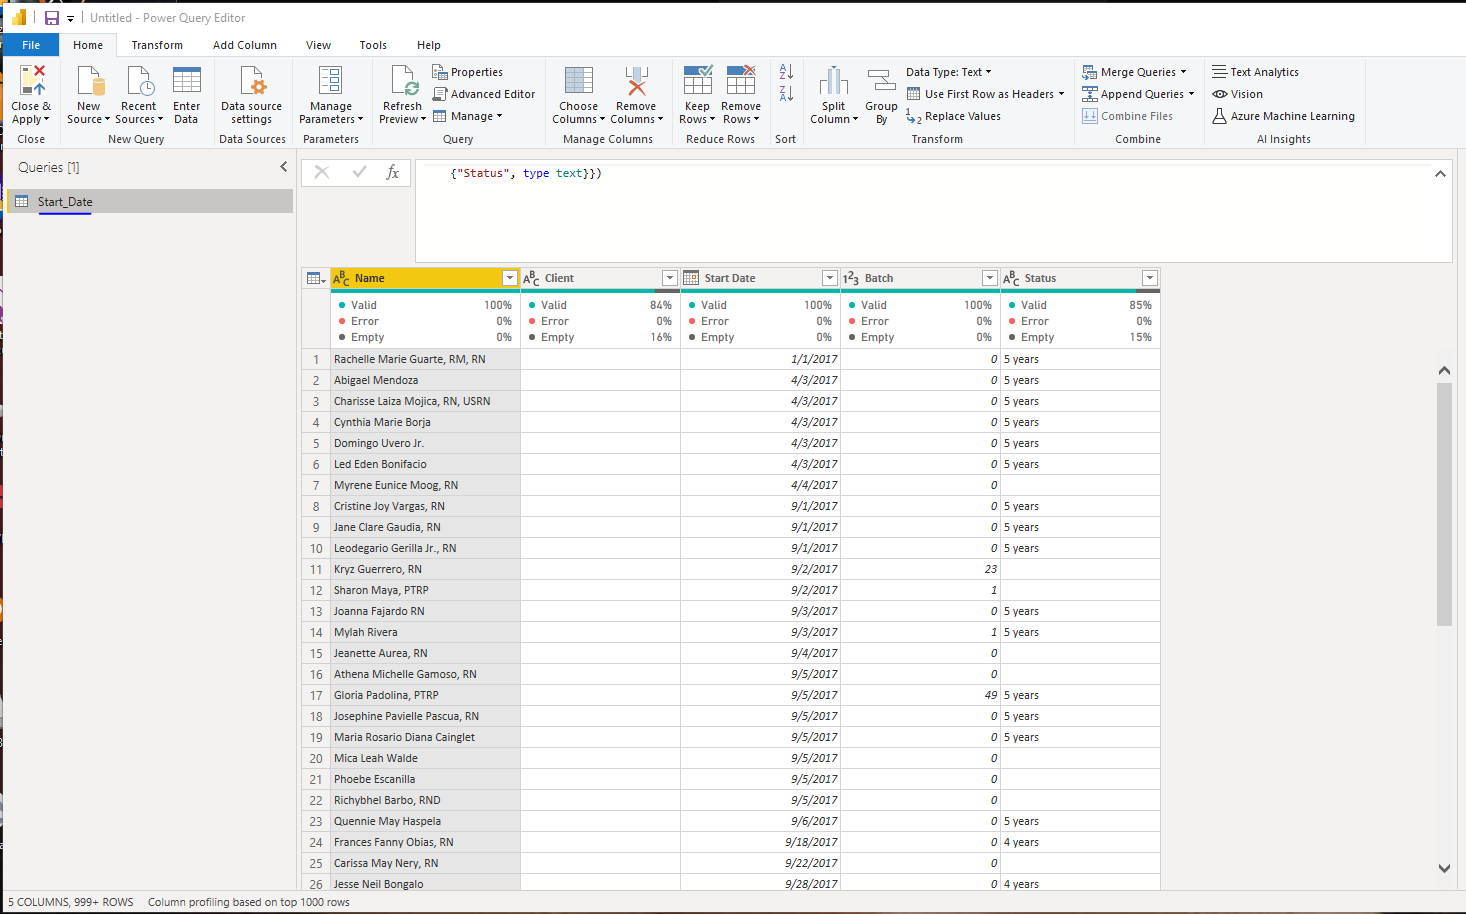Switch to the Transform tab
This screenshot has height=914, width=1466.
[x=157, y=45]
